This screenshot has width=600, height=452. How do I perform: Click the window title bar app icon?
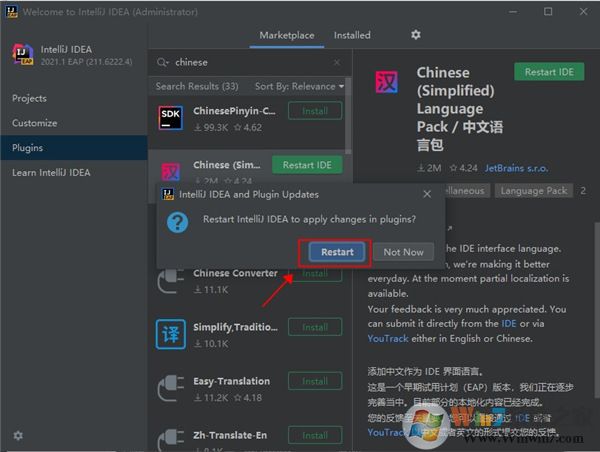pyautogui.click(x=11, y=11)
